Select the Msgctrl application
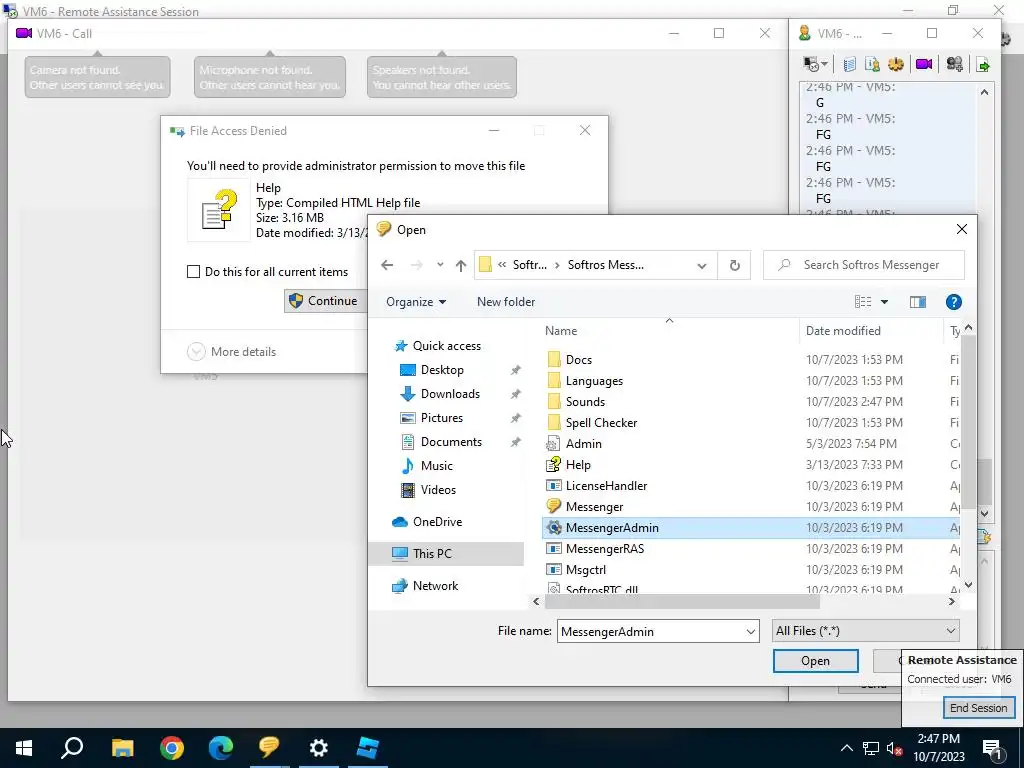 point(586,569)
